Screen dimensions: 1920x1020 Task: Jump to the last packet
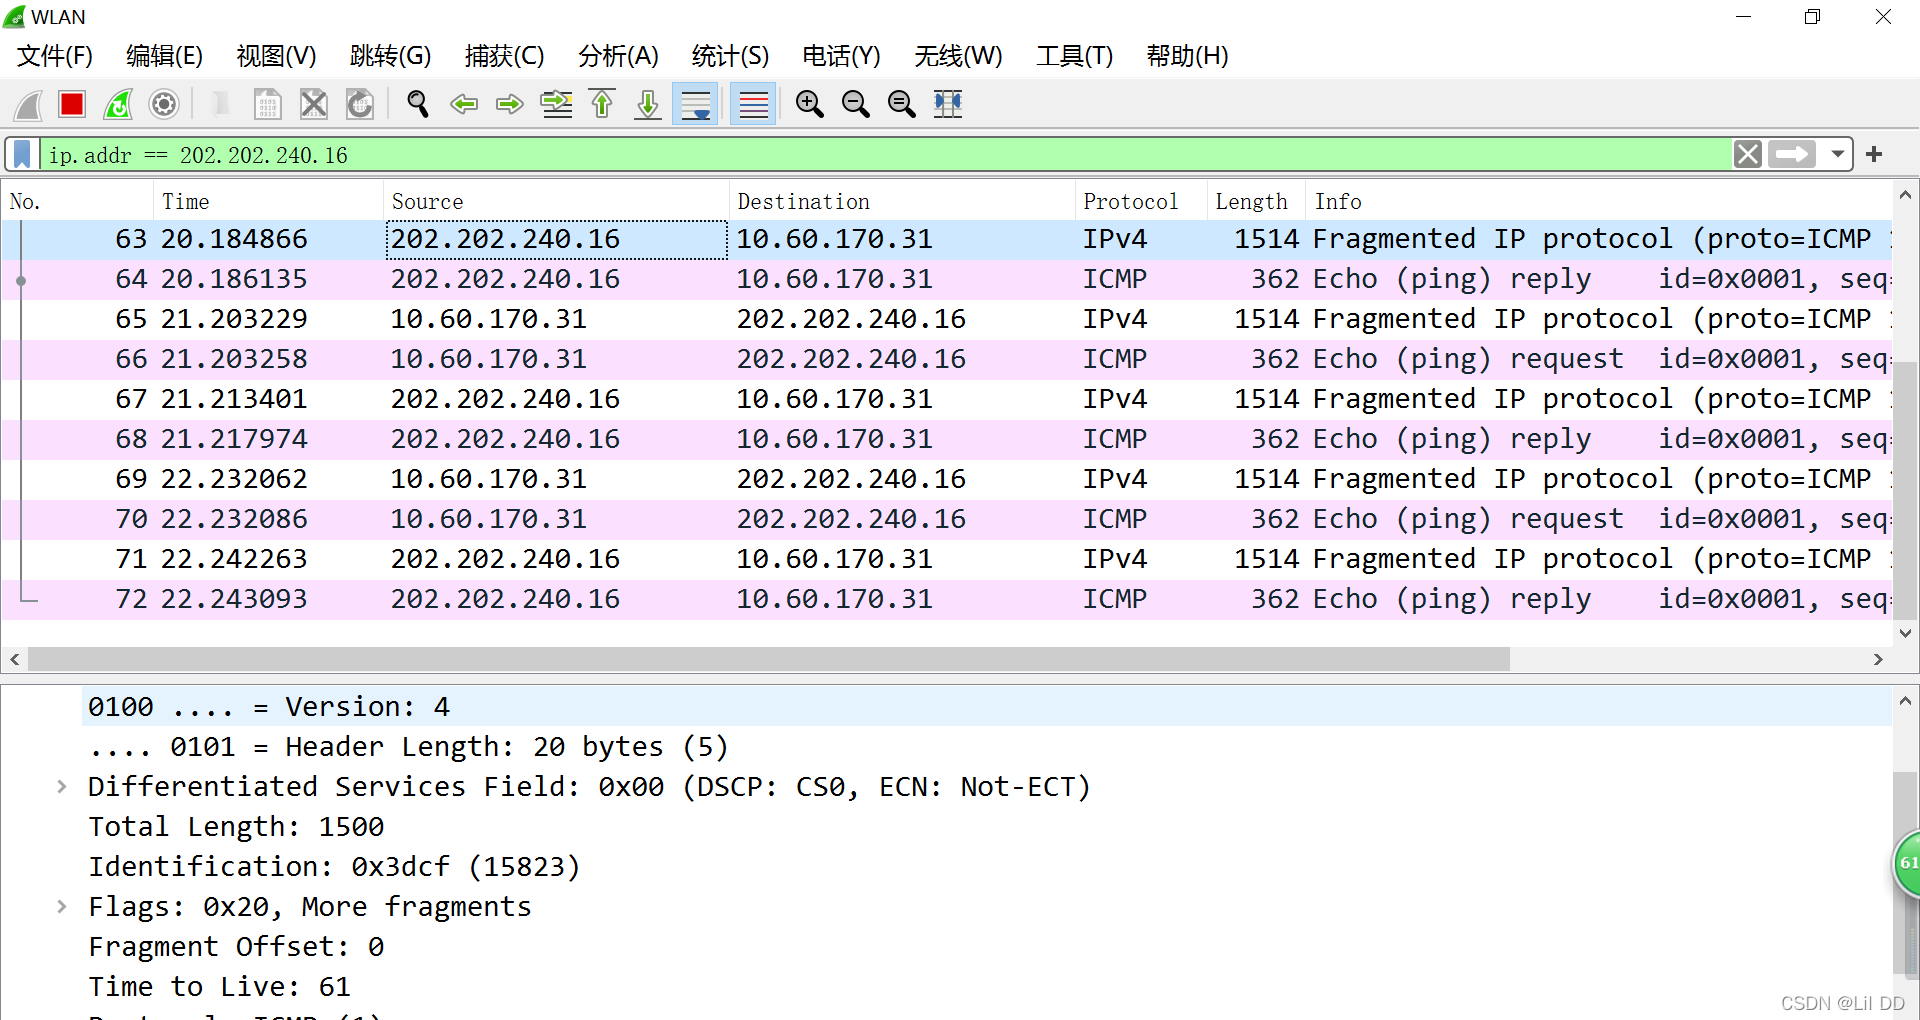[x=648, y=104]
